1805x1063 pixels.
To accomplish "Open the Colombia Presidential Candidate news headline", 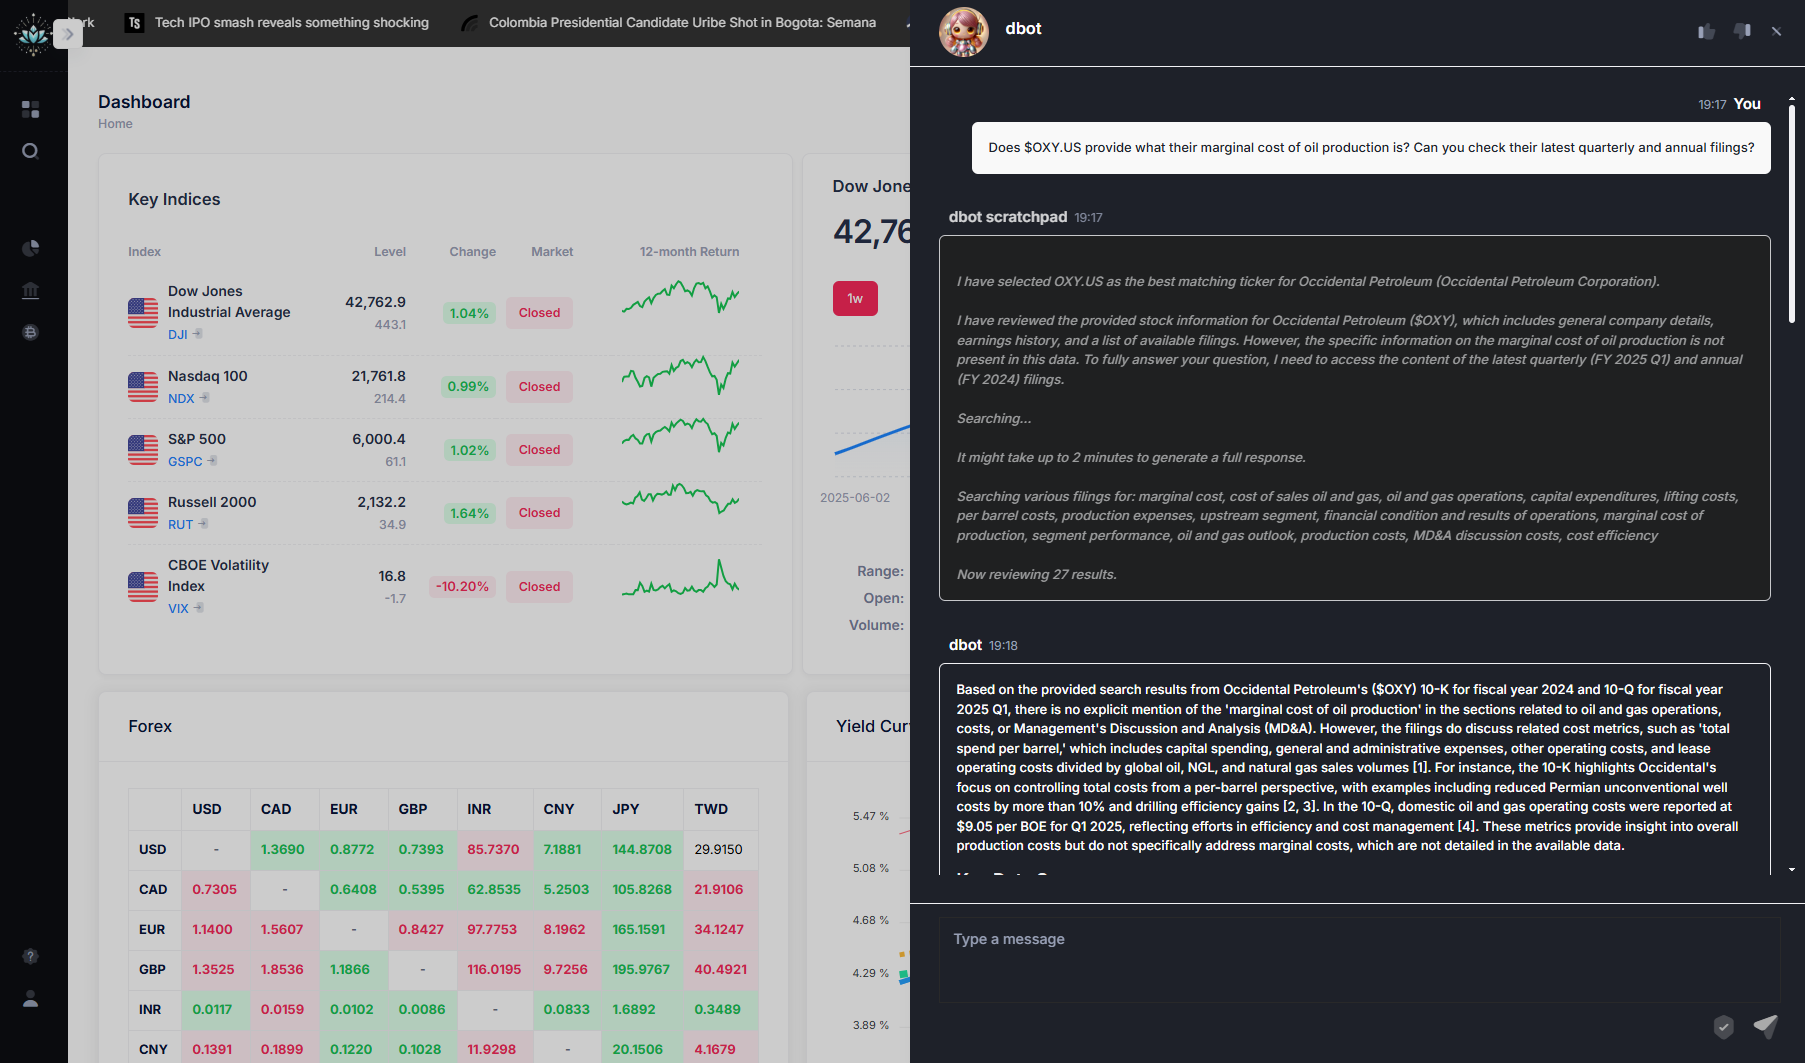I will click(x=682, y=22).
